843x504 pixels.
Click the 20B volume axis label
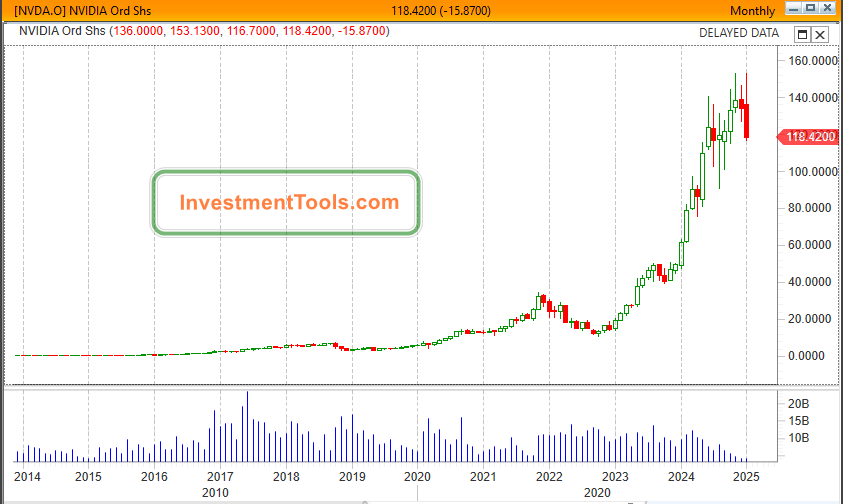798,403
